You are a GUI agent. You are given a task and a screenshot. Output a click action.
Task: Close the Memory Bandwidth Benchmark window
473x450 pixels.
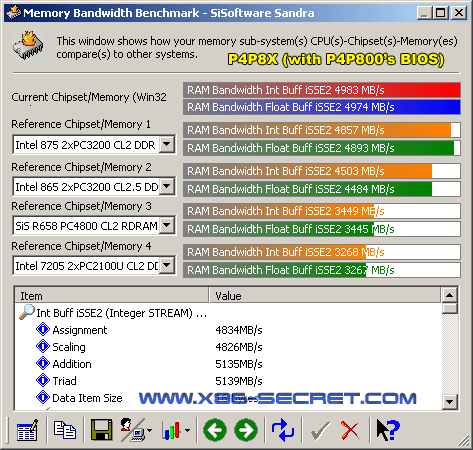coord(459,13)
